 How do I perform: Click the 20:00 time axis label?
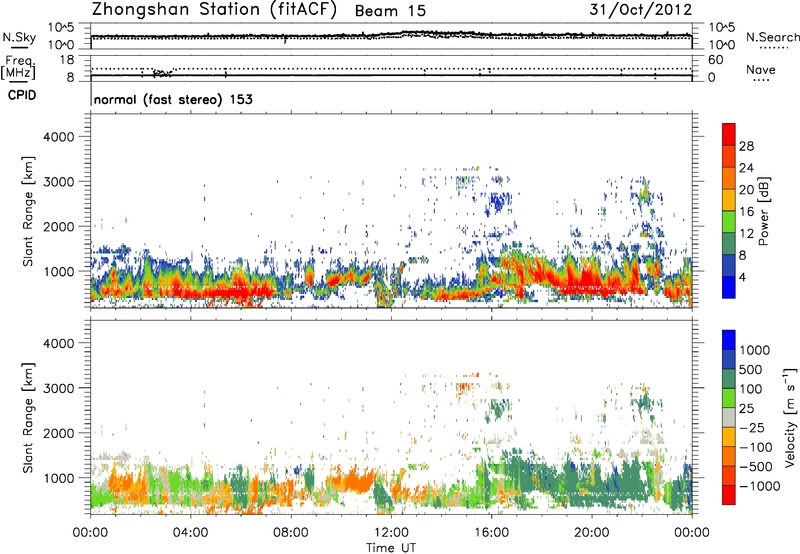coord(592,533)
